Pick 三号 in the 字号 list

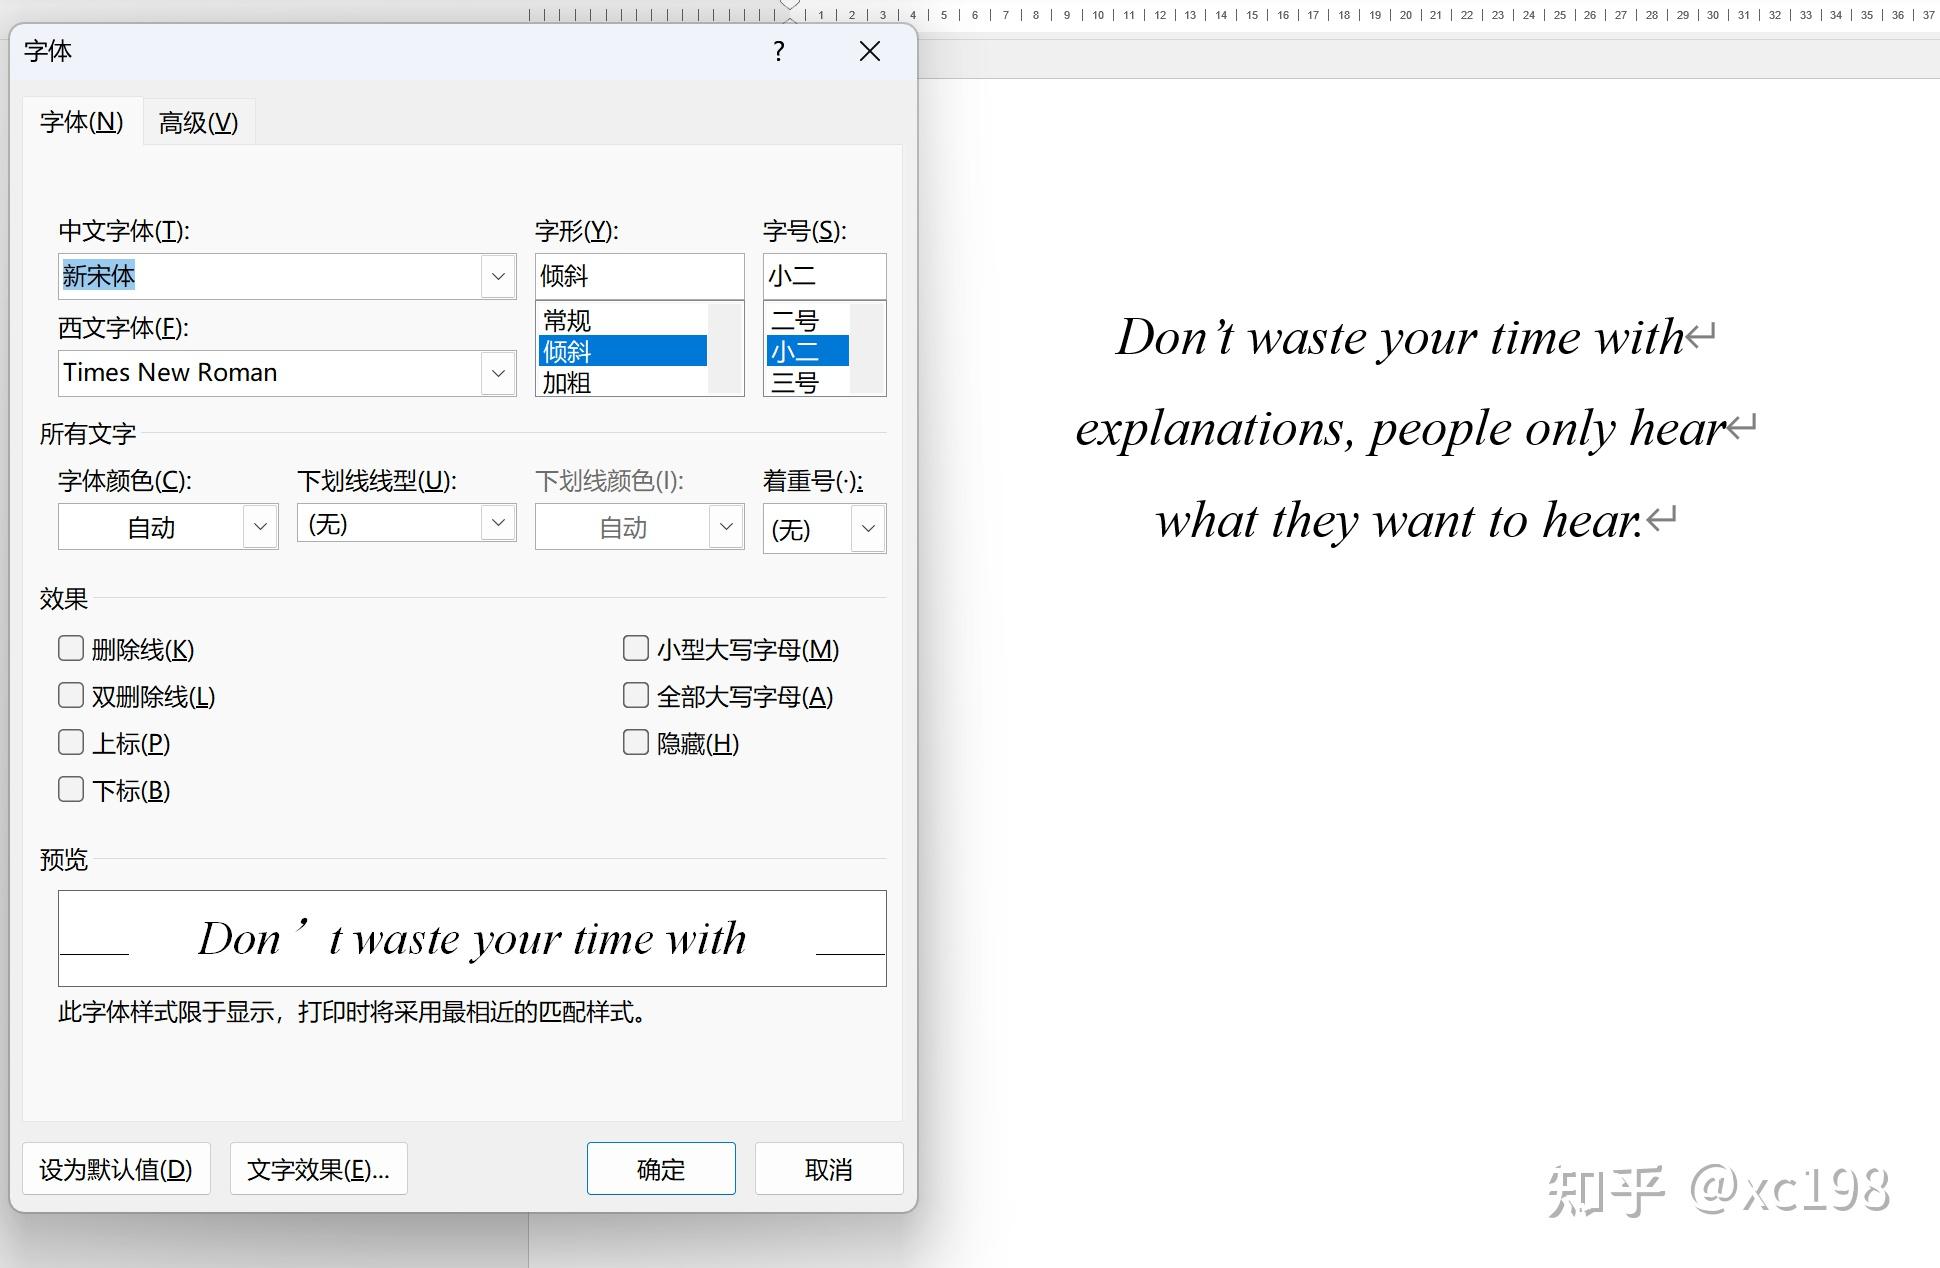[795, 383]
